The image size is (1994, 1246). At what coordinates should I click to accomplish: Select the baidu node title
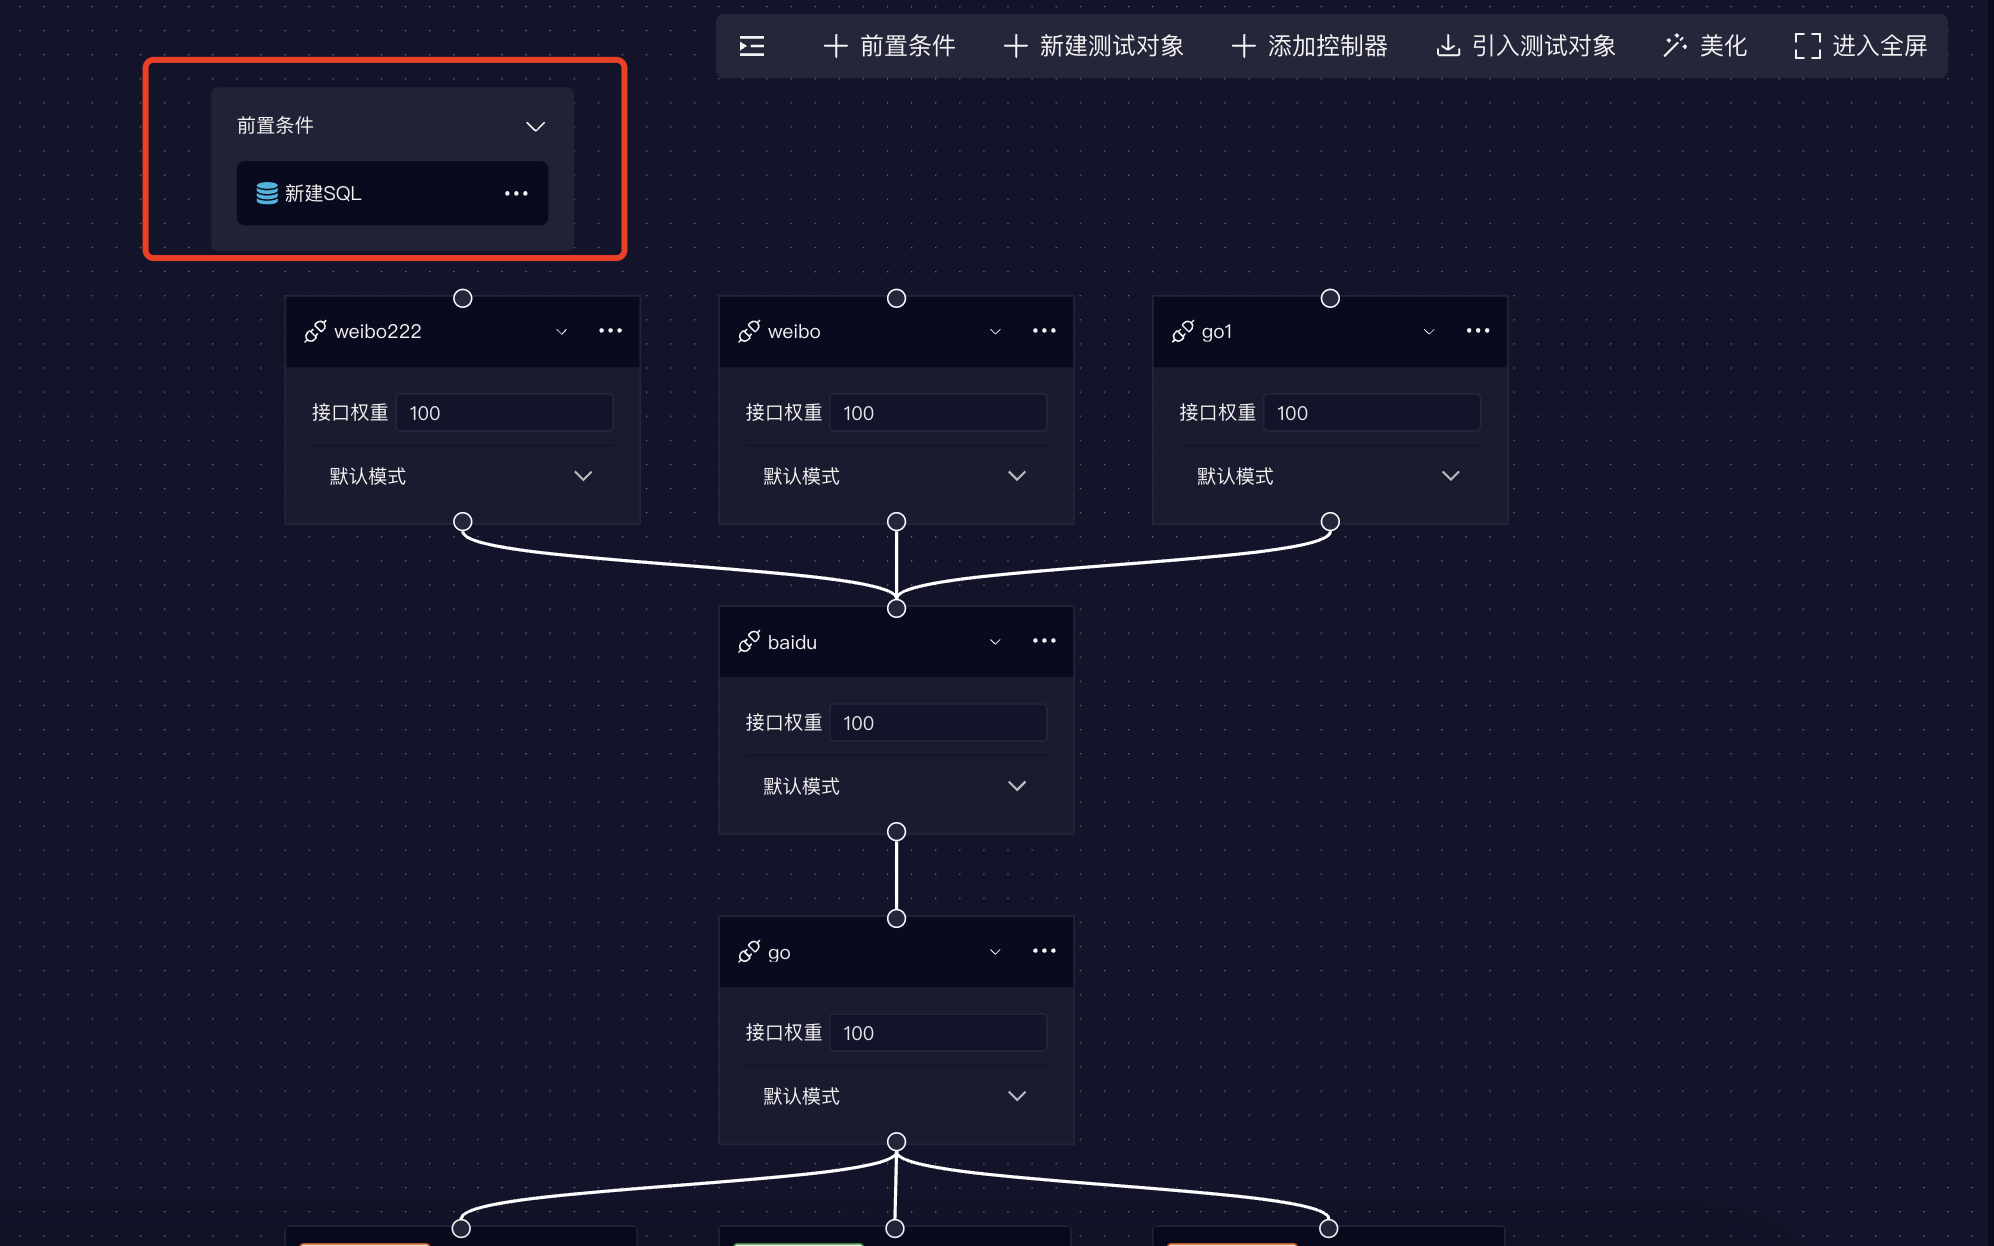coord(792,642)
